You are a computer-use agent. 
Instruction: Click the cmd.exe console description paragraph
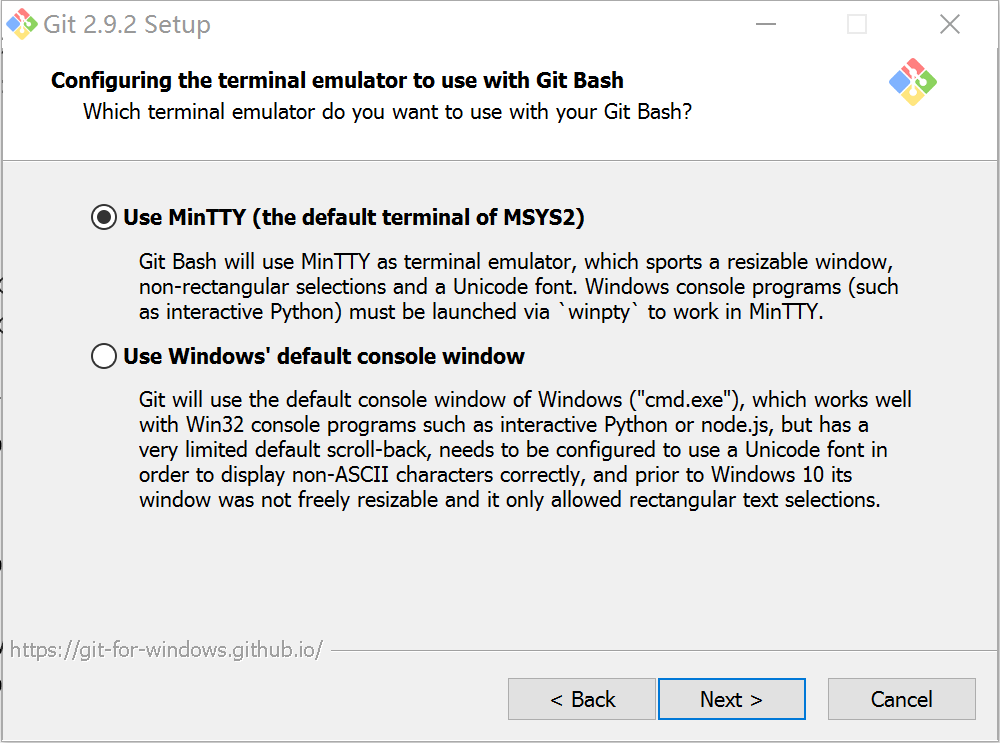point(525,450)
